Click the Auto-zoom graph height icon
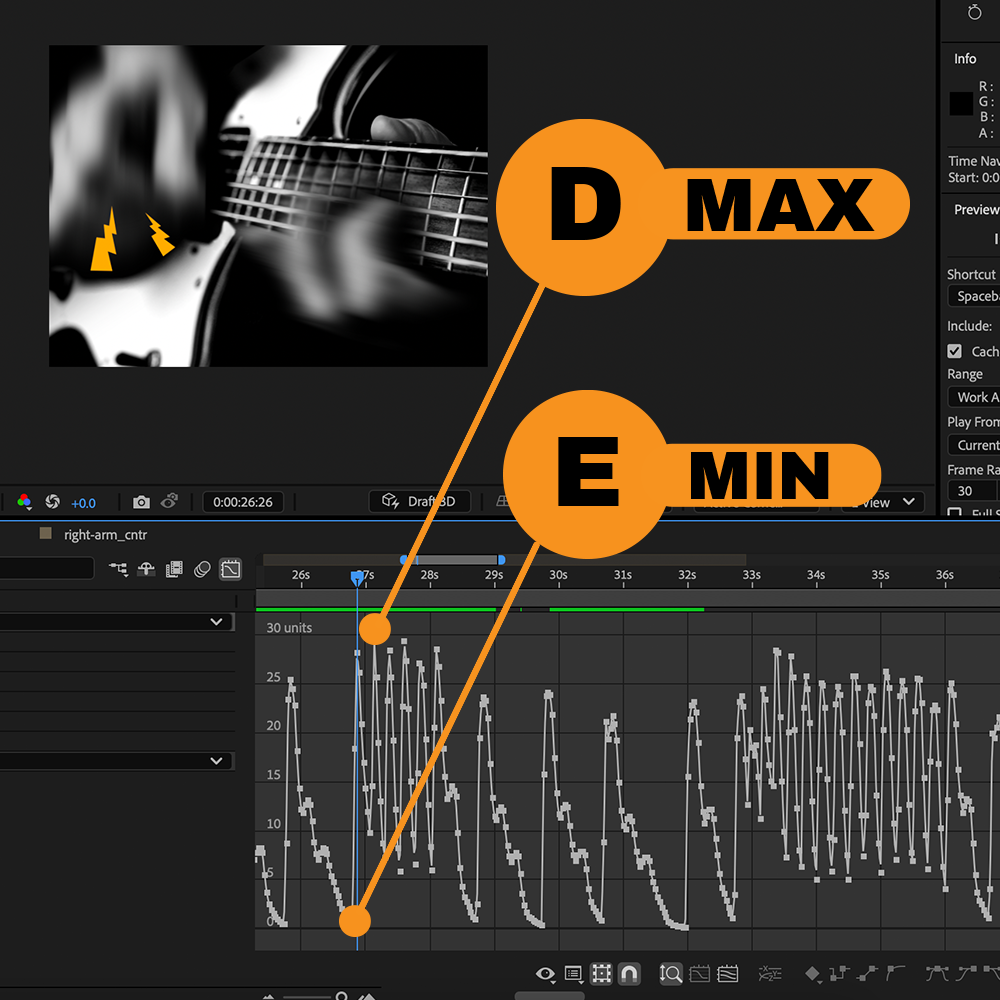This screenshot has height=1000, width=1000. (x=671, y=973)
